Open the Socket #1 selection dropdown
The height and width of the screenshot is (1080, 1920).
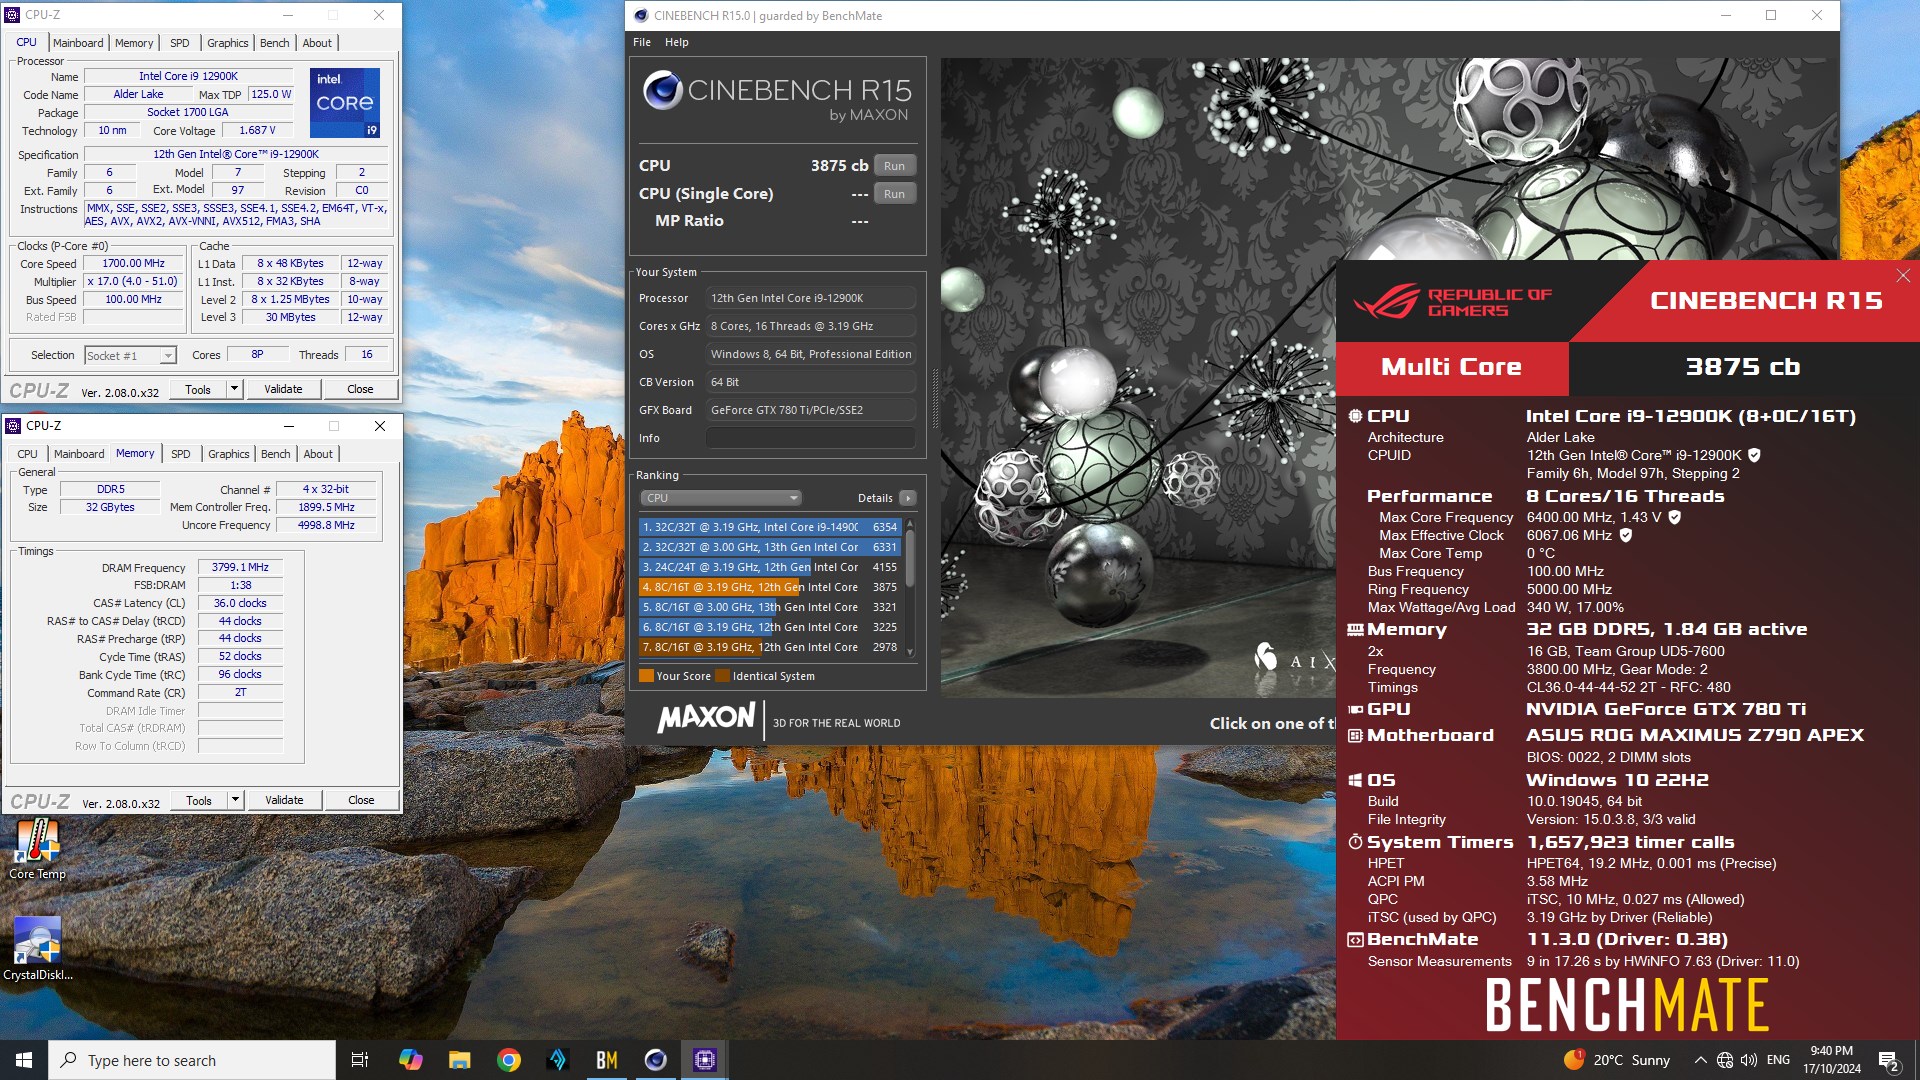pos(131,355)
